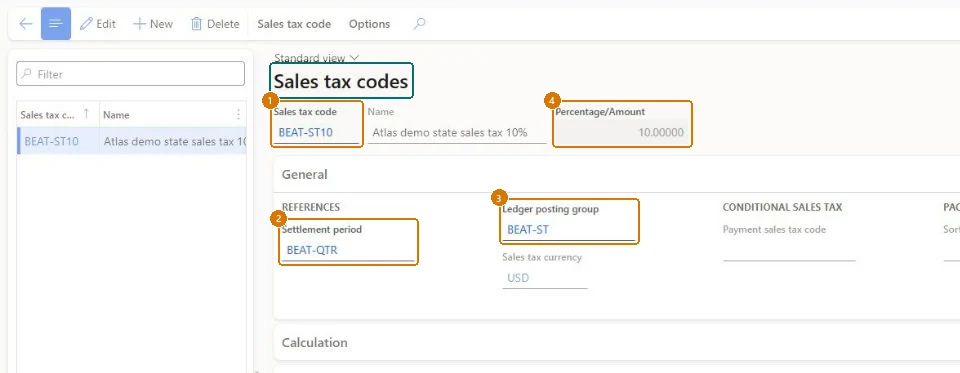Delete the selected sales tax code
The image size is (960, 373).
(x=215, y=24)
